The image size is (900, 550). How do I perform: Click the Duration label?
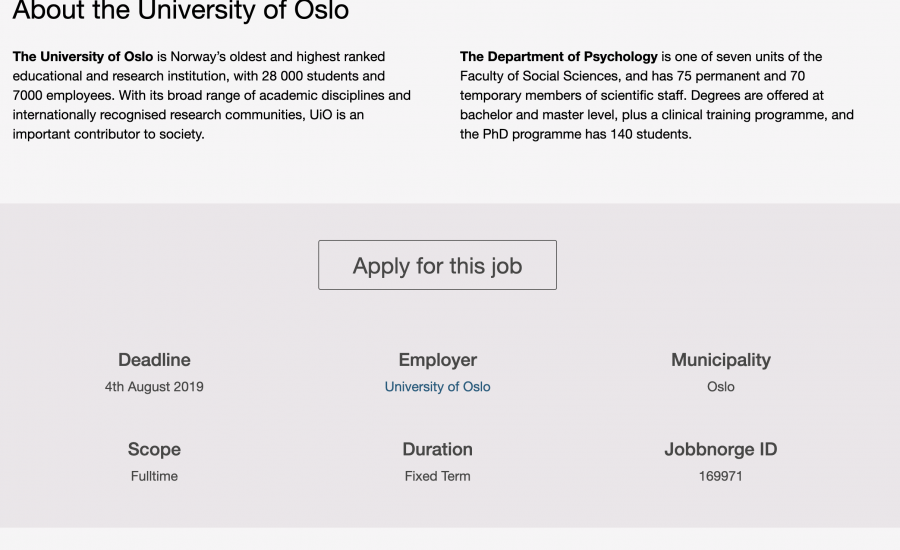pyautogui.click(x=437, y=450)
